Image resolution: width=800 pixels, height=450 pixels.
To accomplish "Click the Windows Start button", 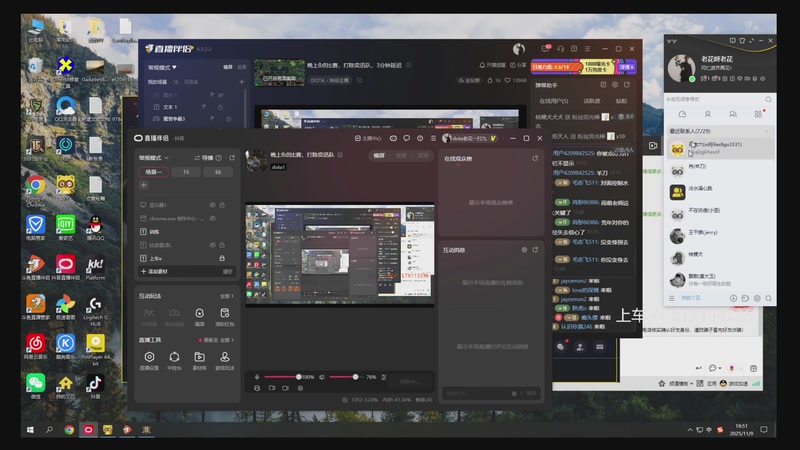I will pyautogui.click(x=30, y=430).
